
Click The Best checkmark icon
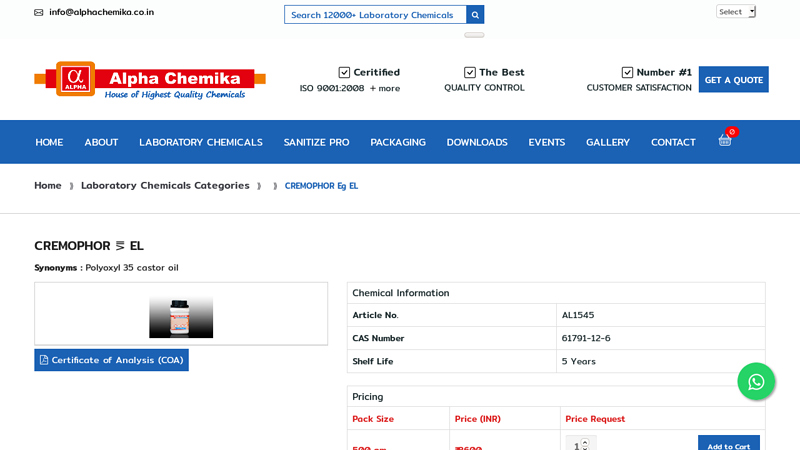click(470, 72)
